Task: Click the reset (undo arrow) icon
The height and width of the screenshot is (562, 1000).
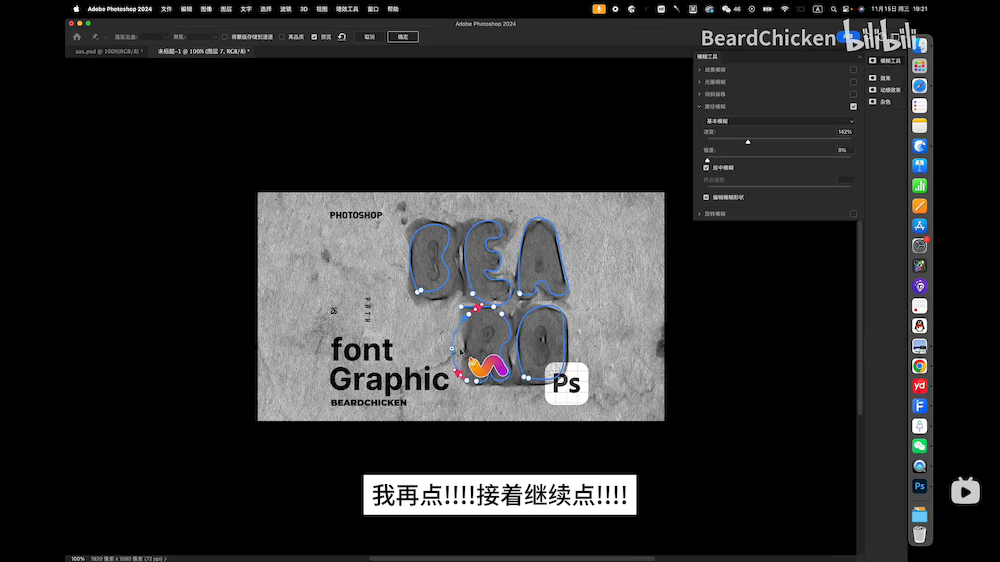Action: [342, 37]
